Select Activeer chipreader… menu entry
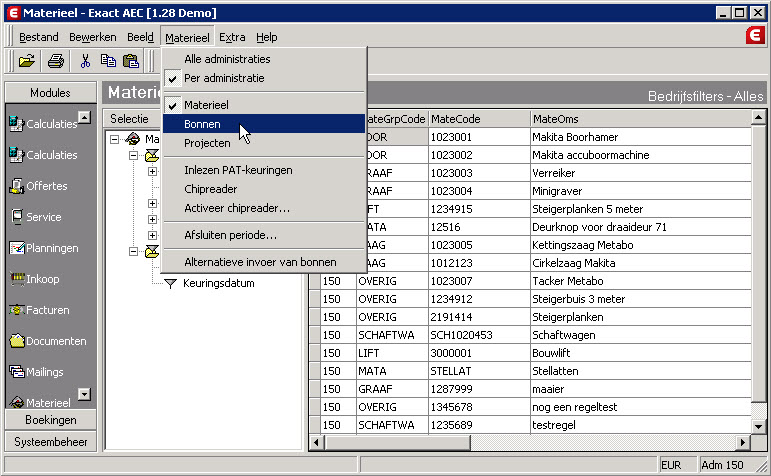Viewport: 771px width, 476px height. [264, 208]
